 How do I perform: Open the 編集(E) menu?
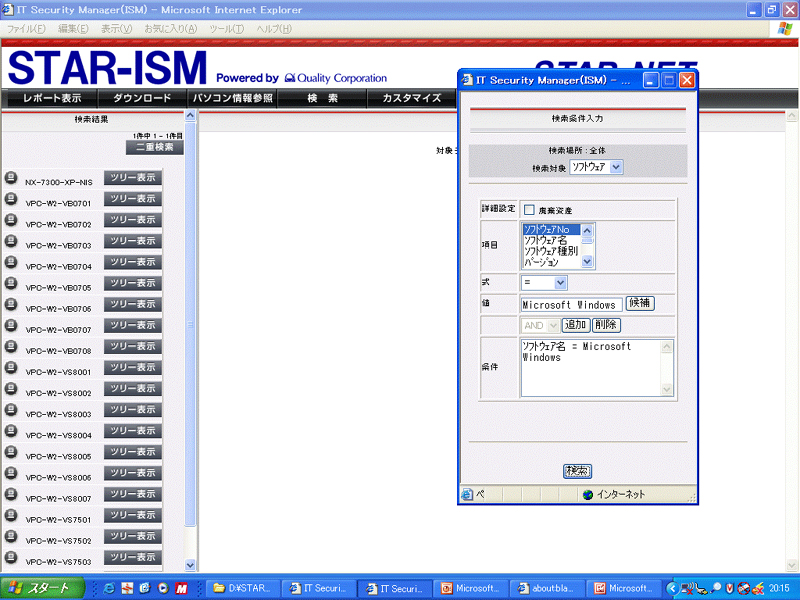73,29
